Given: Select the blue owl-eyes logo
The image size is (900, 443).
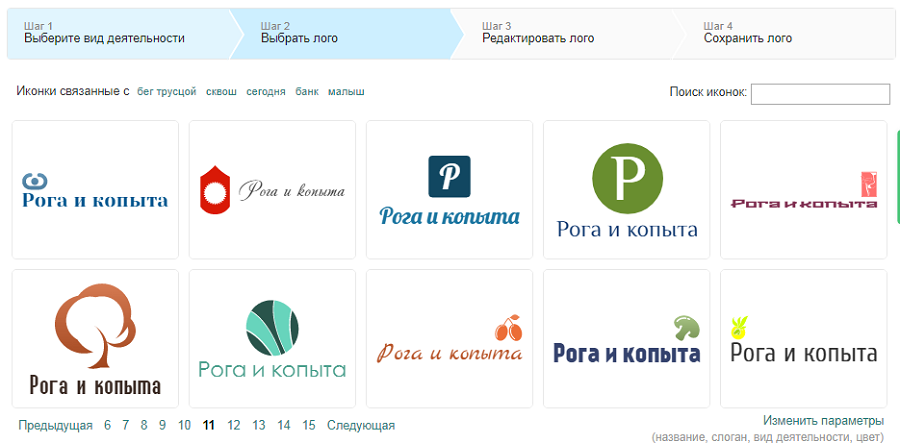Looking at the screenshot, I should point(95,190).
